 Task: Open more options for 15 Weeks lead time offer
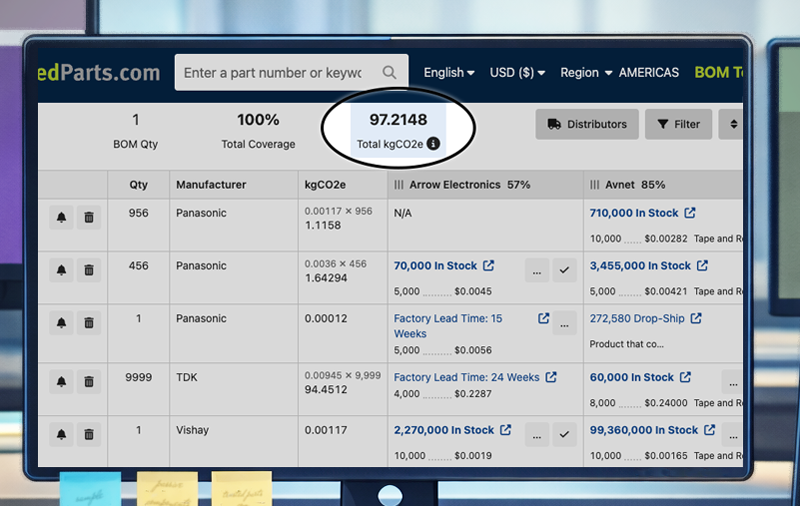tap(564, 323)
